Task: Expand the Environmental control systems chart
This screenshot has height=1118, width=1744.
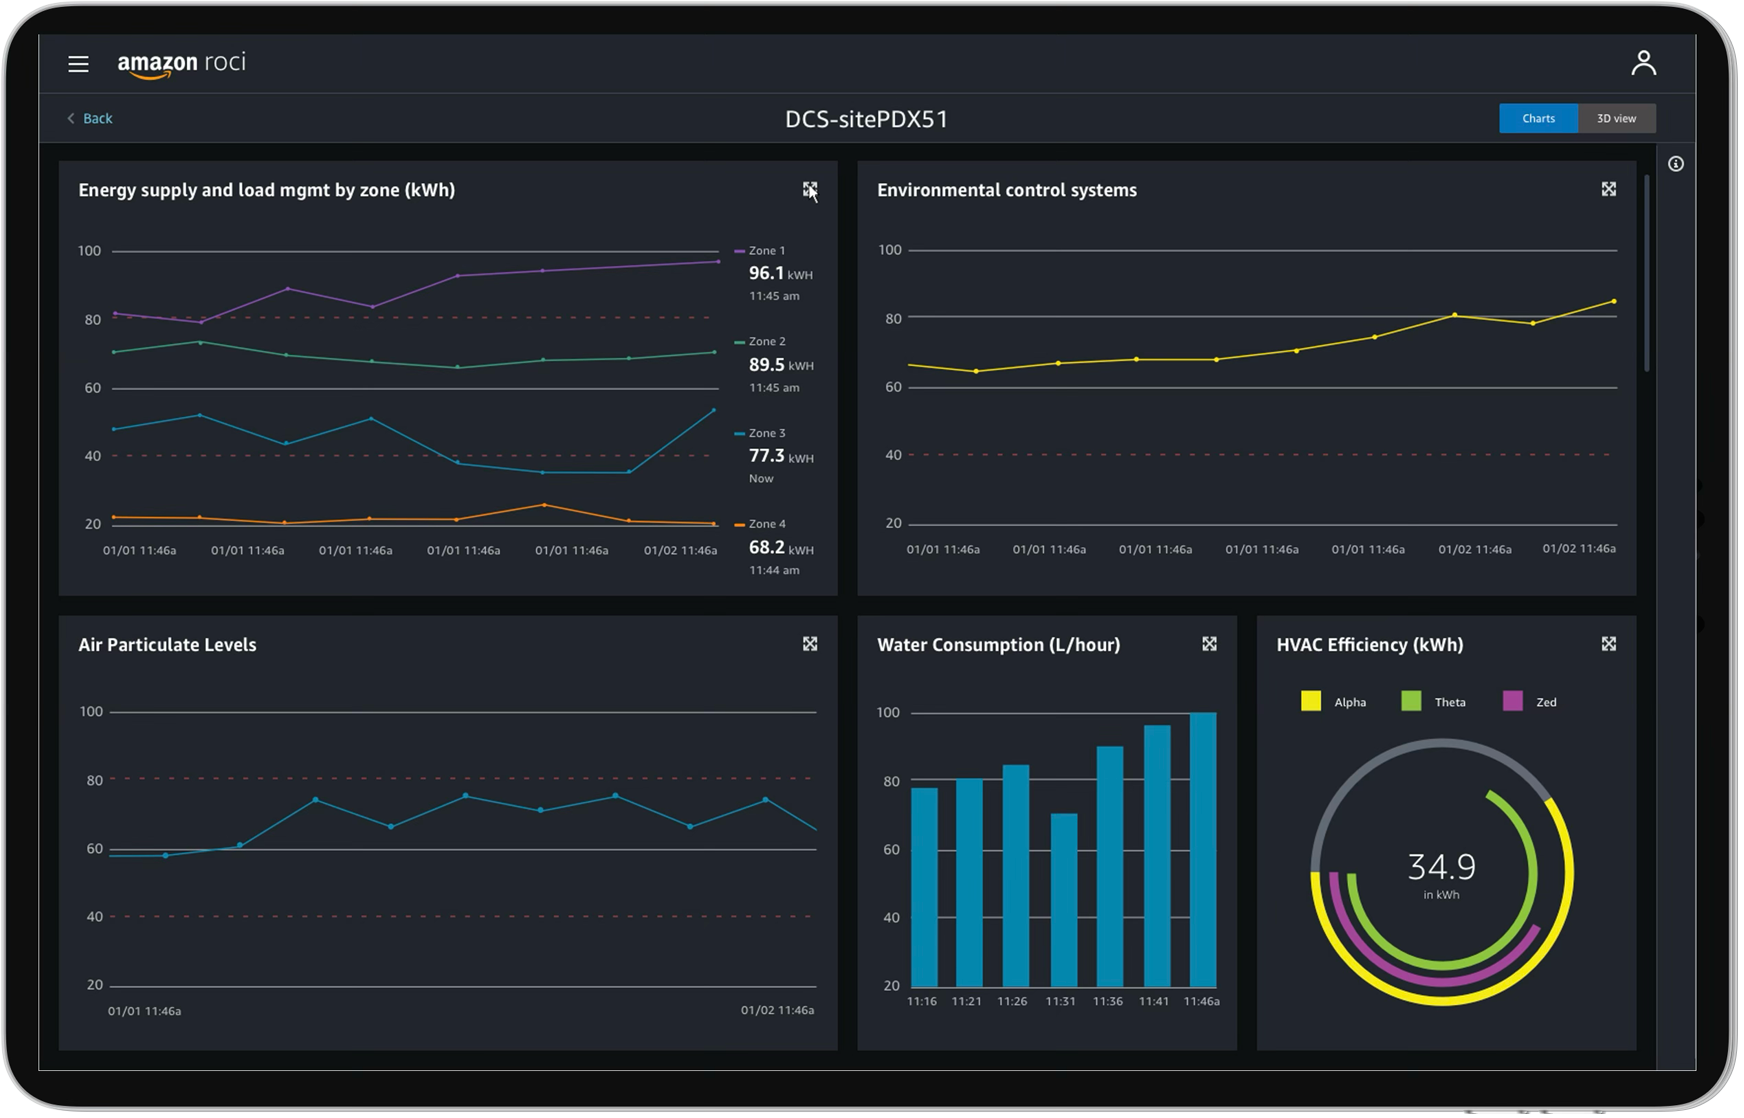Action: tap(1608, 190)
